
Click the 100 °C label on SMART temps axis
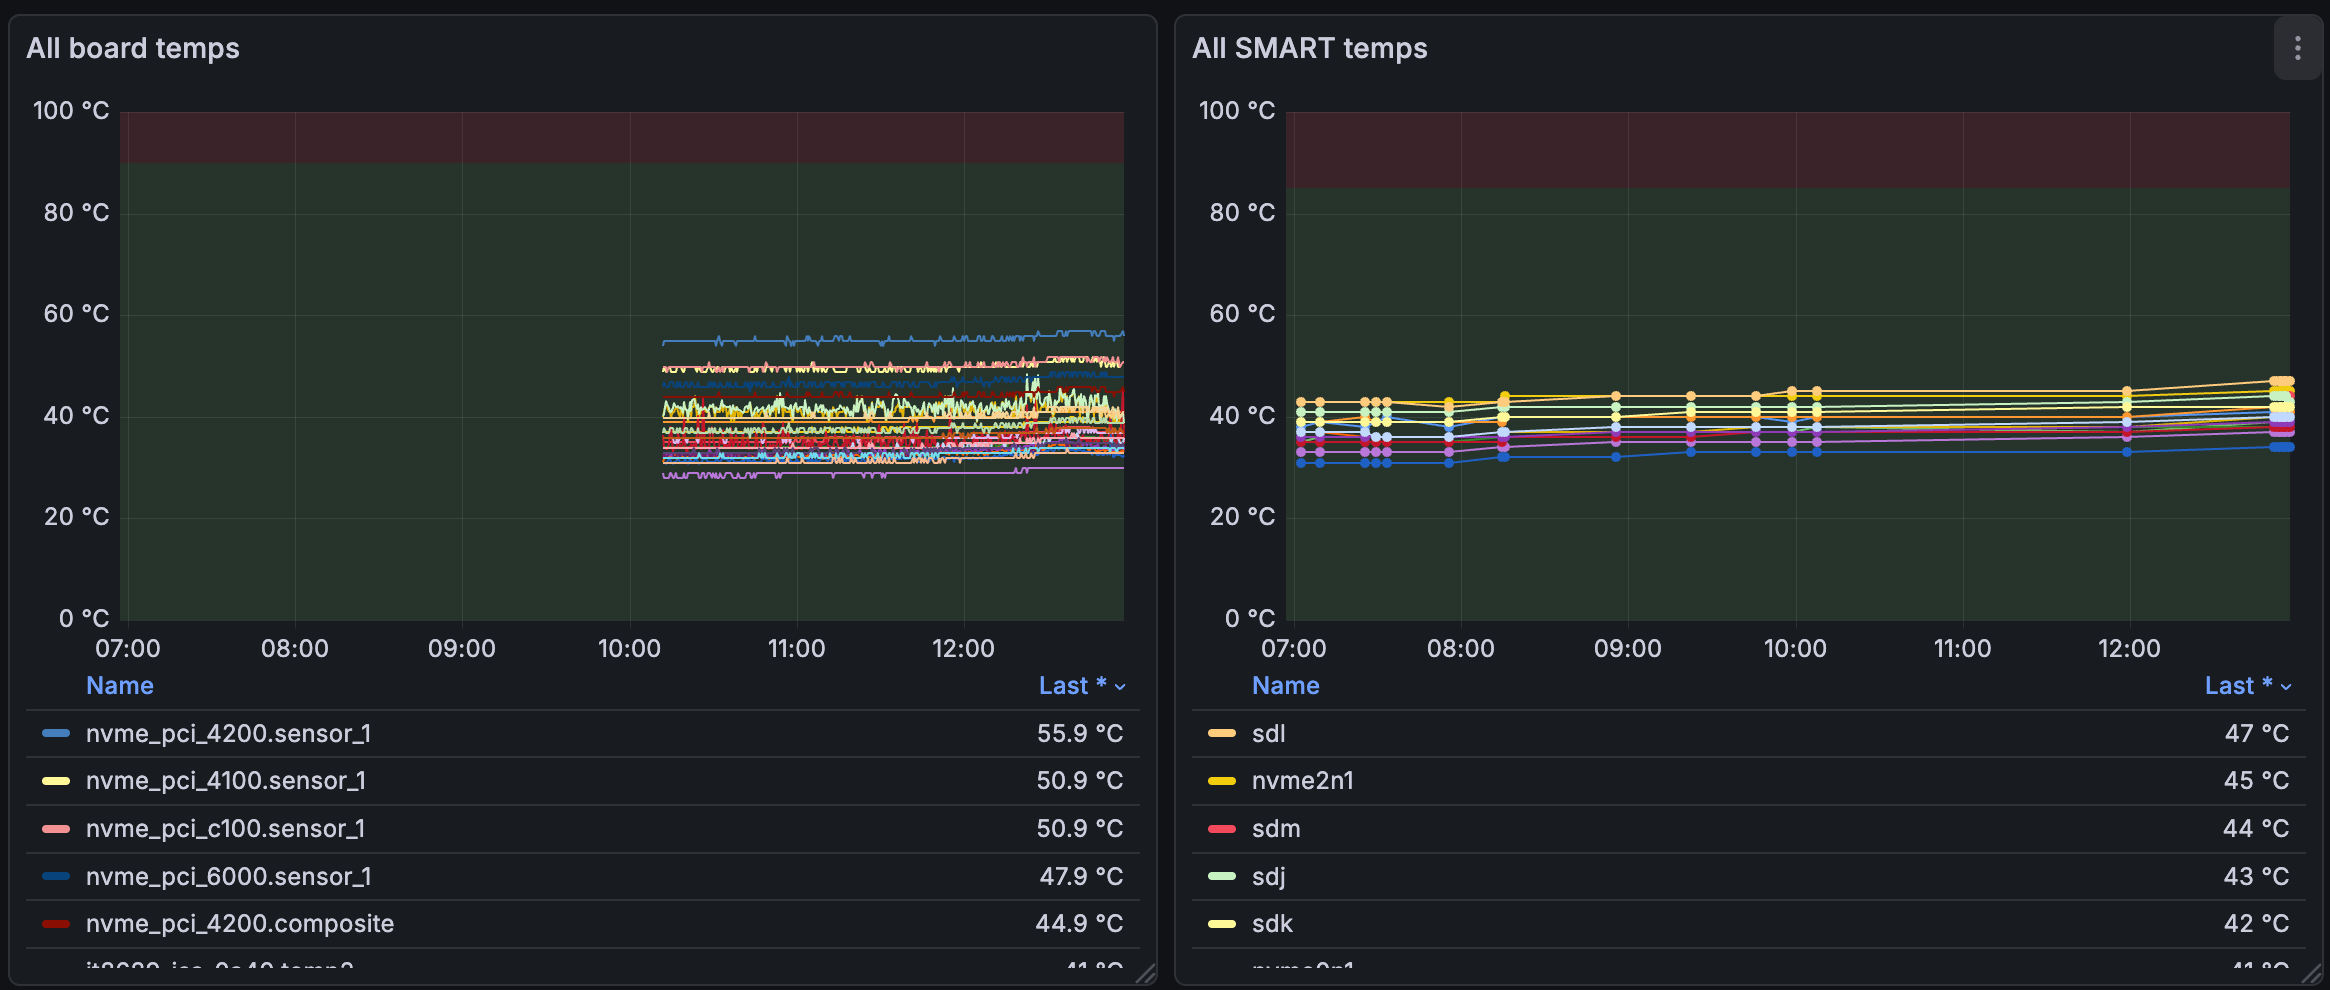tap(1237, 111)
